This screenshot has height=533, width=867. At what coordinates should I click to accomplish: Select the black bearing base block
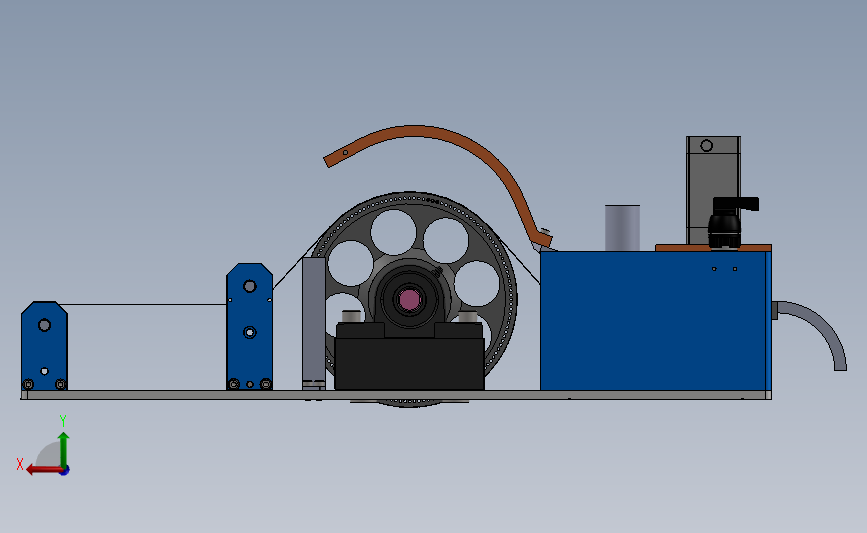point(409,363)
